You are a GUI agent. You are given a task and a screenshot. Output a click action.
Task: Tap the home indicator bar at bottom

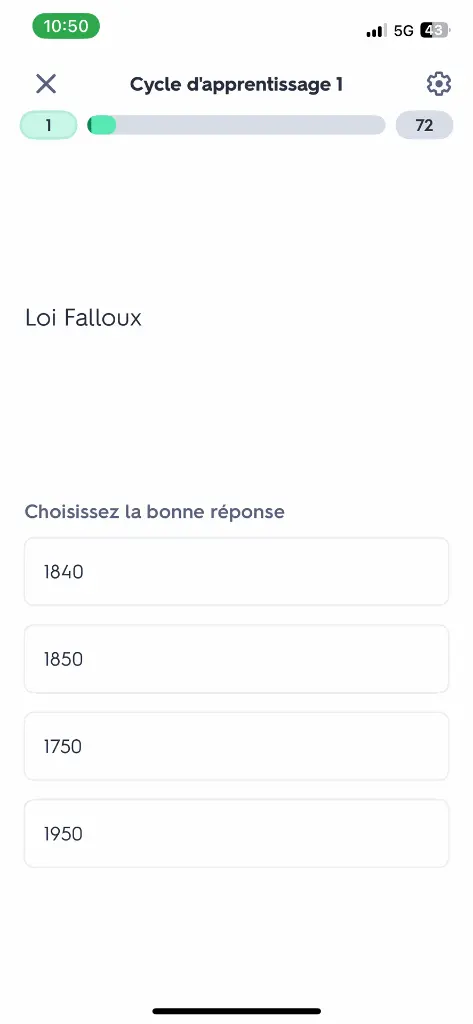pyautogui.click(x=236, y=1011)
